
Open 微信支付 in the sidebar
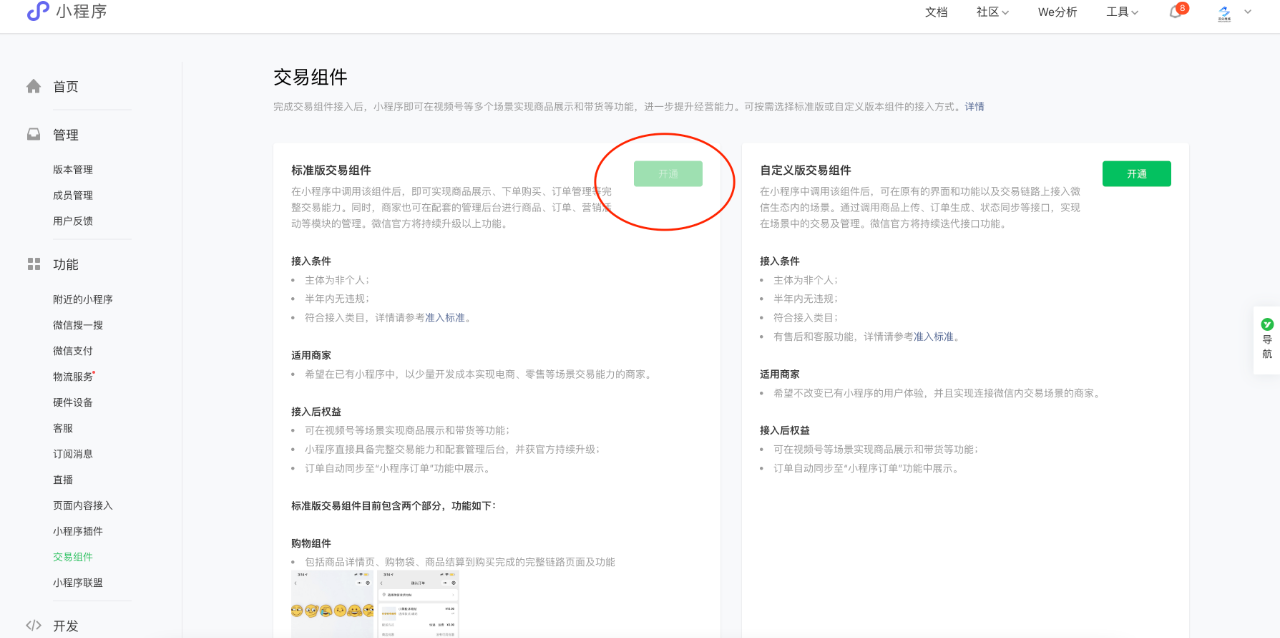[x=73, y=350]
